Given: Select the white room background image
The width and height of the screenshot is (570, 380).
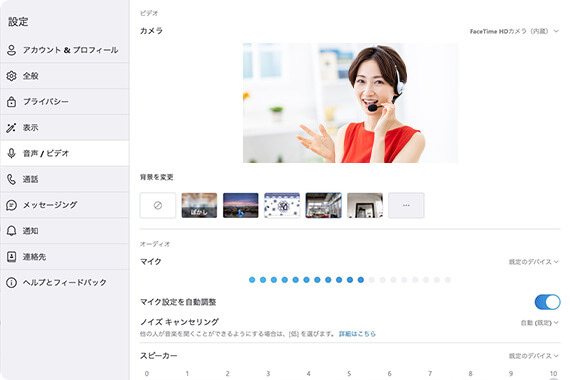Looking at the screenshot, I should (x=365, y=205).
